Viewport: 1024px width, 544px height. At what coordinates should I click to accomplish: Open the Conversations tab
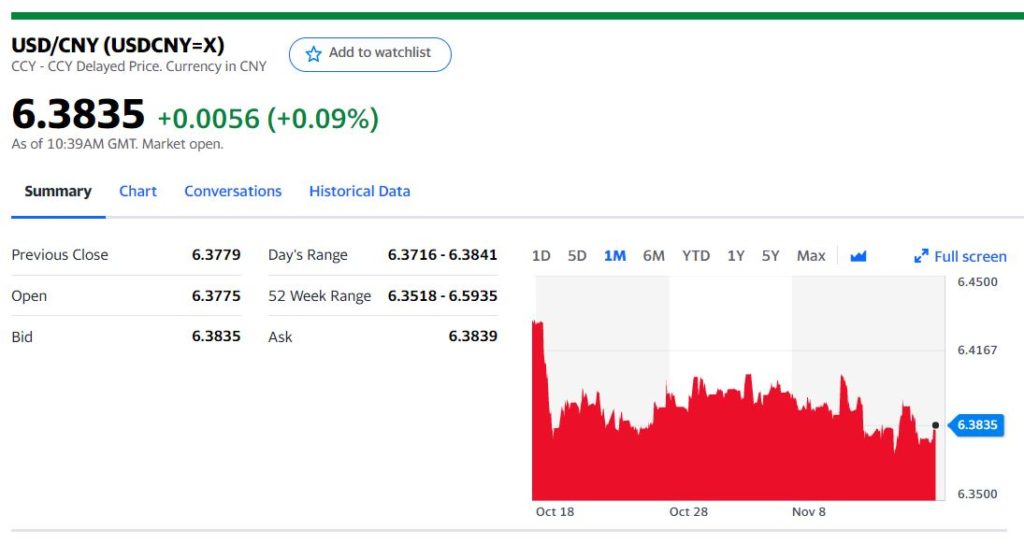233,191
